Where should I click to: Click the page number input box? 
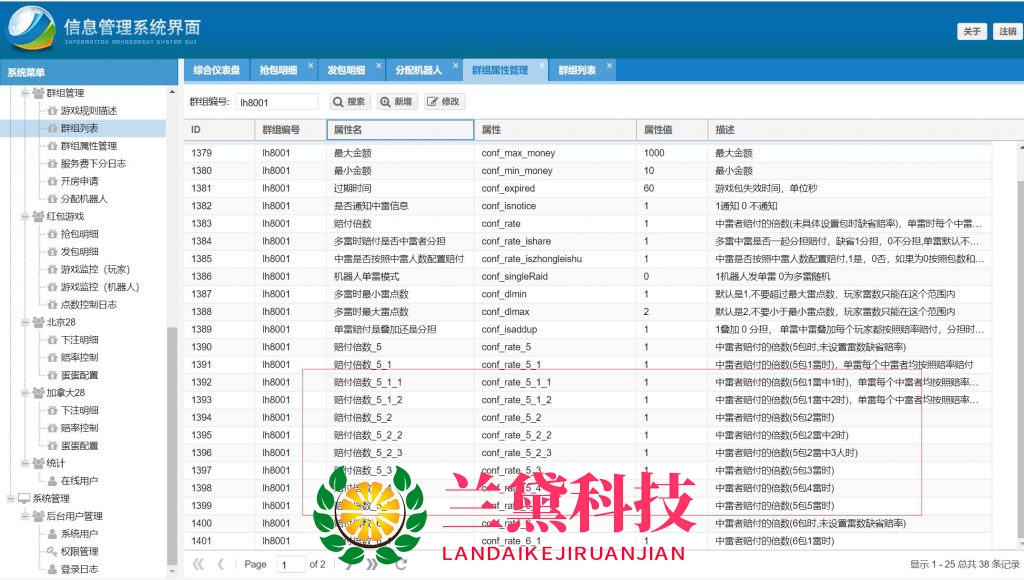coord(291,564)
